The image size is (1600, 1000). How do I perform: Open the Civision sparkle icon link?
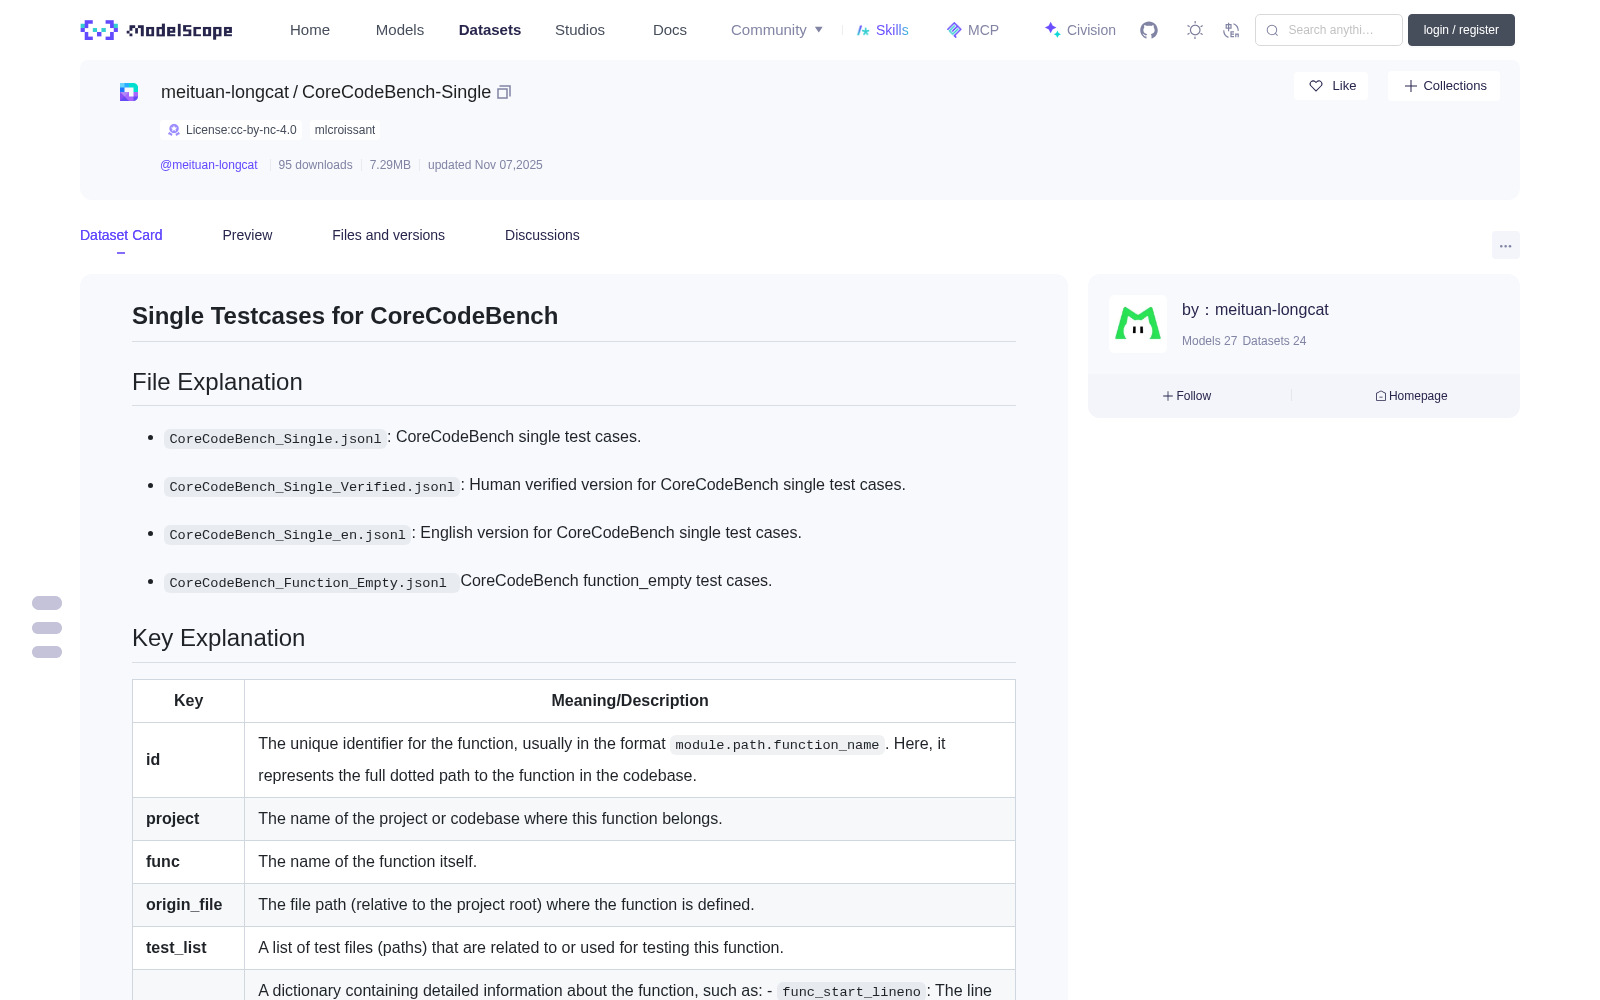(x=1080, y=30)
